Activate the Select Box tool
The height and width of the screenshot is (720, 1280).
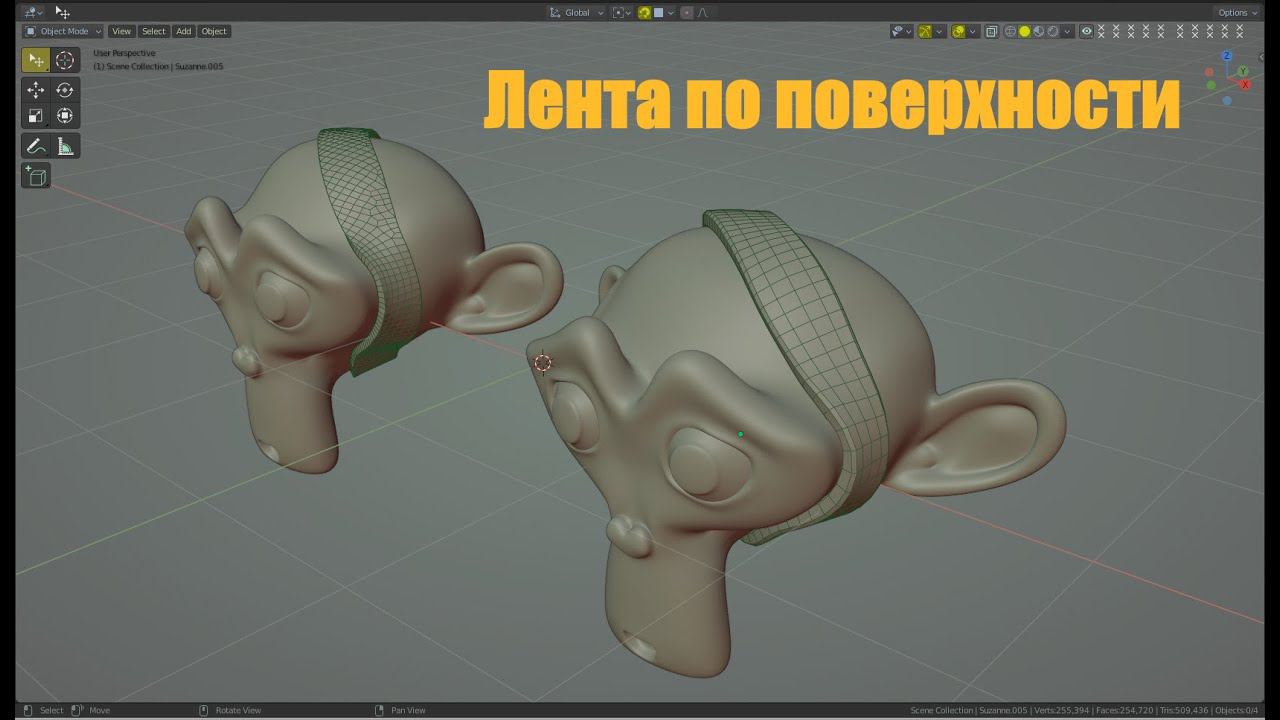pyautogui.click(x=35, y=60)
